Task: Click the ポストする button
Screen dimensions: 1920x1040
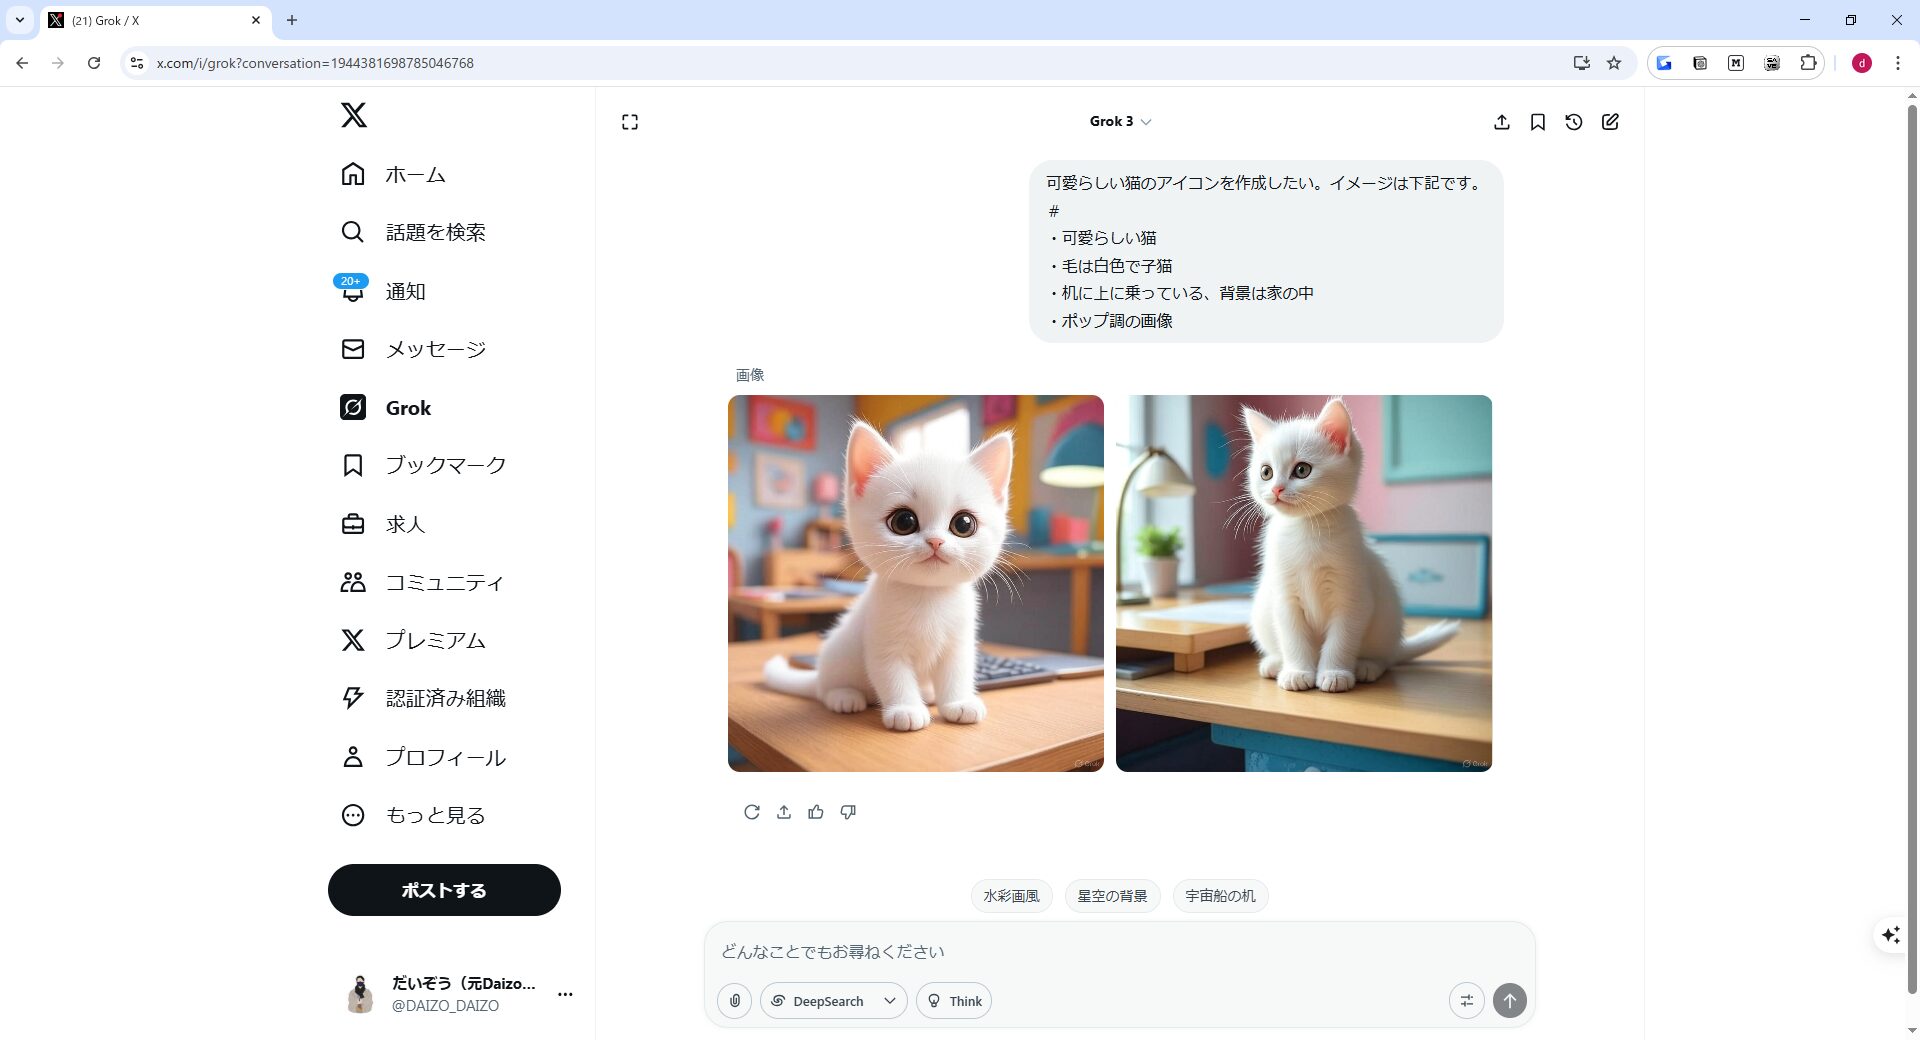Action: 444,889
